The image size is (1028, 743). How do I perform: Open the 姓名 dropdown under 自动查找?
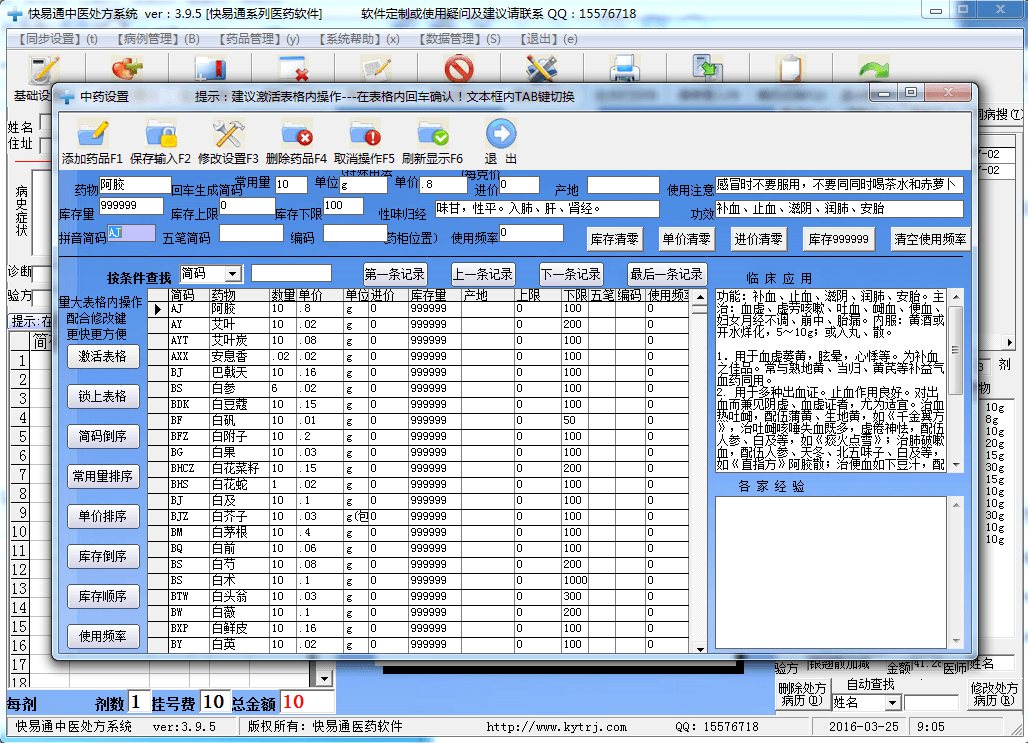[x=892, y=703]
